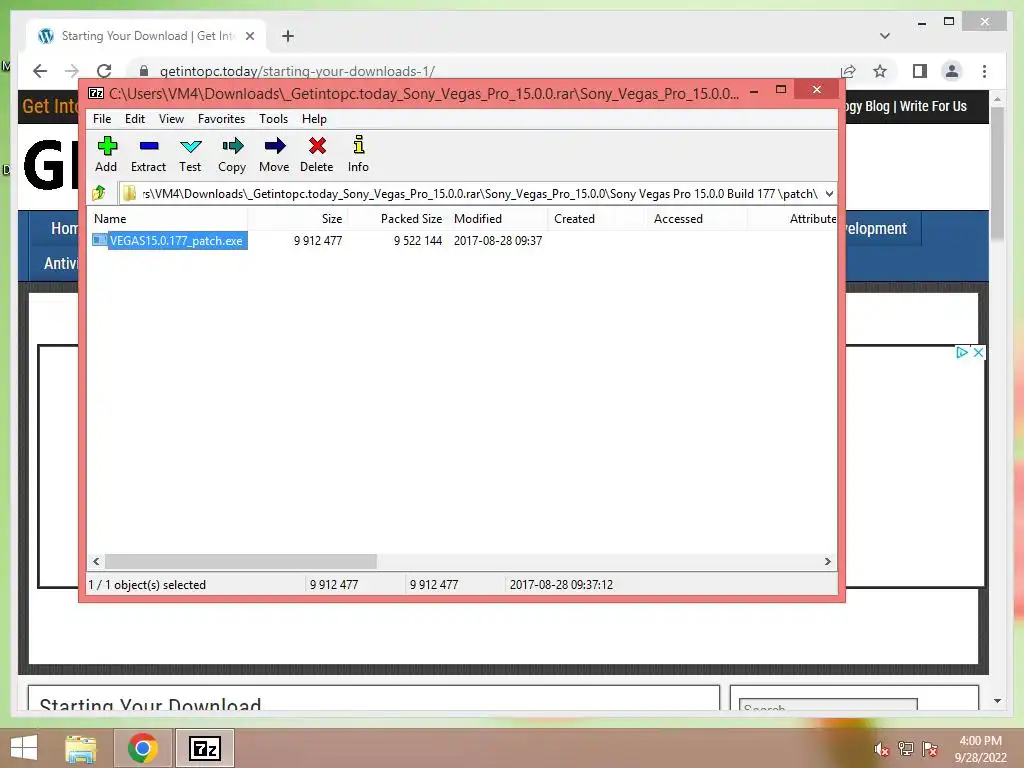Click the AdChoices triangle icon
The height and width of the screenshot is (768, 1024).
point(962,352)
